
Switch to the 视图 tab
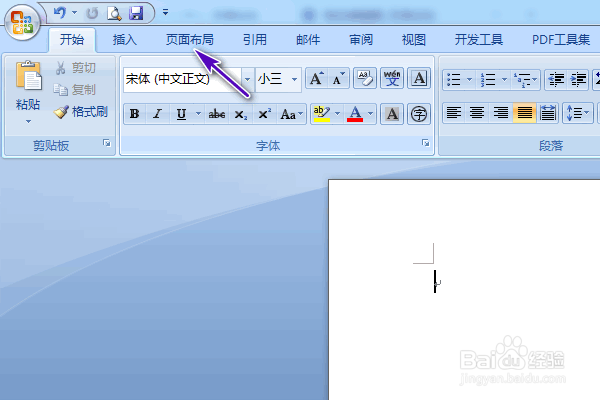pyautogui.click(x=414, y=39)
